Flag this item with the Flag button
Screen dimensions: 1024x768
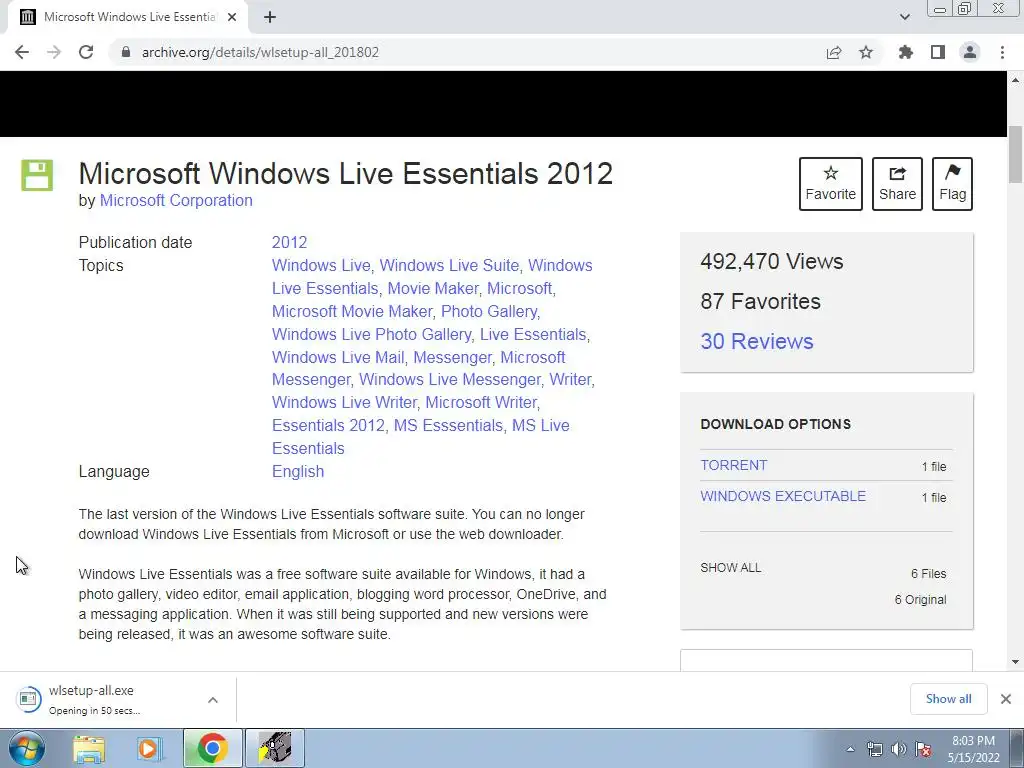click(952, 184)
